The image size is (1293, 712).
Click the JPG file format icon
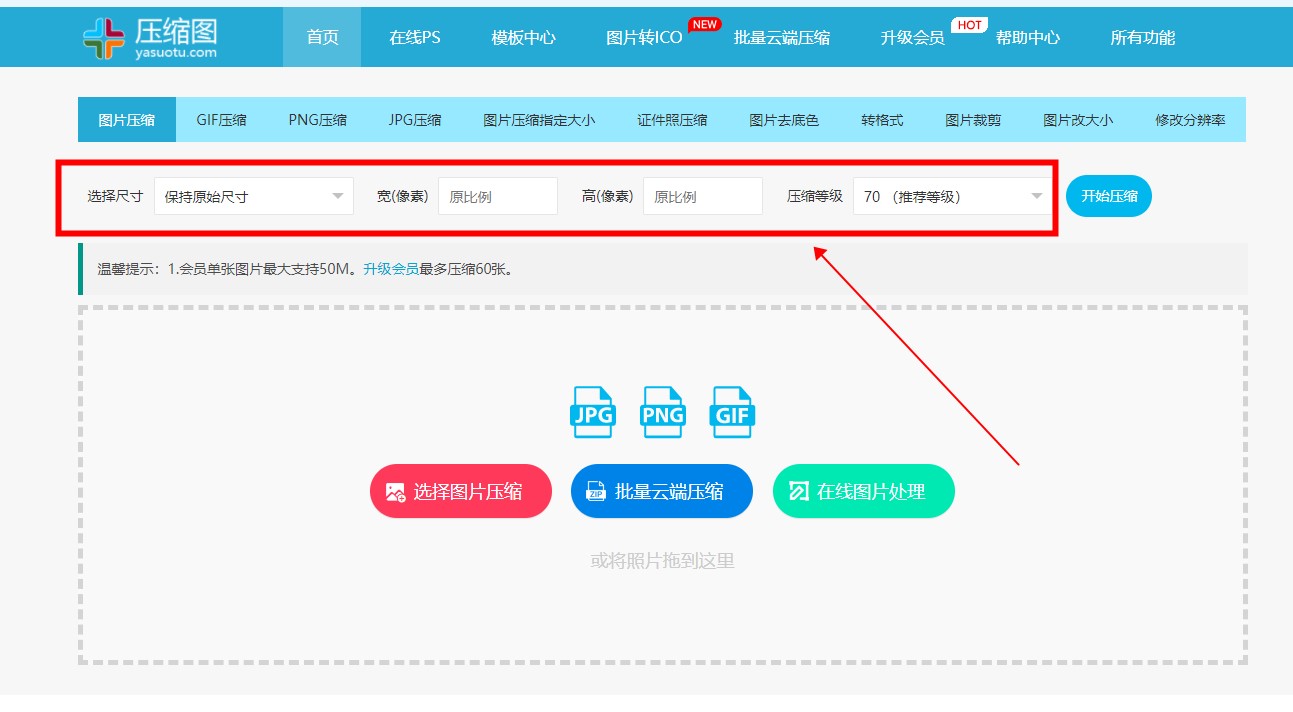point(593,412)
